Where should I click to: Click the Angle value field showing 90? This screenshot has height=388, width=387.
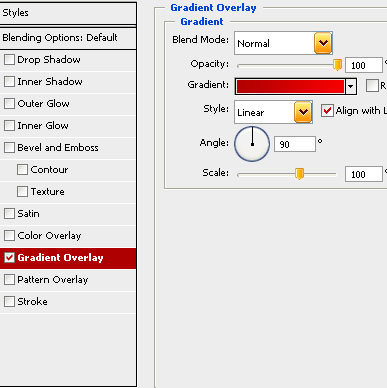[295, 144]
